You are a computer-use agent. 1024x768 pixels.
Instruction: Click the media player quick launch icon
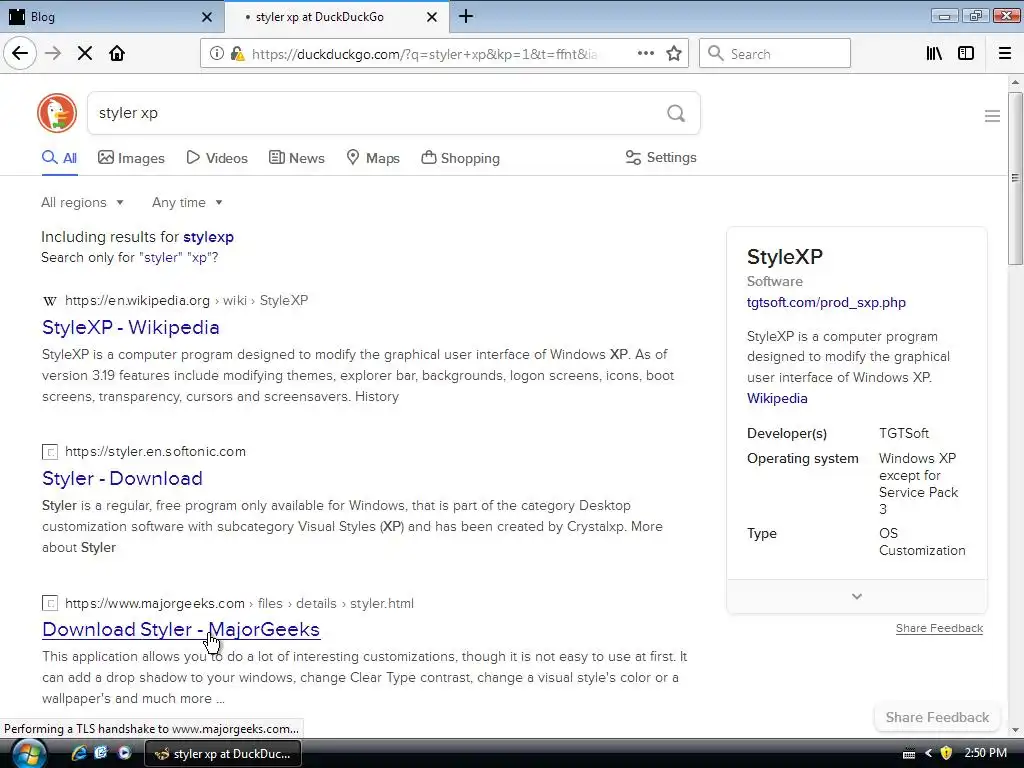point(124,753)
